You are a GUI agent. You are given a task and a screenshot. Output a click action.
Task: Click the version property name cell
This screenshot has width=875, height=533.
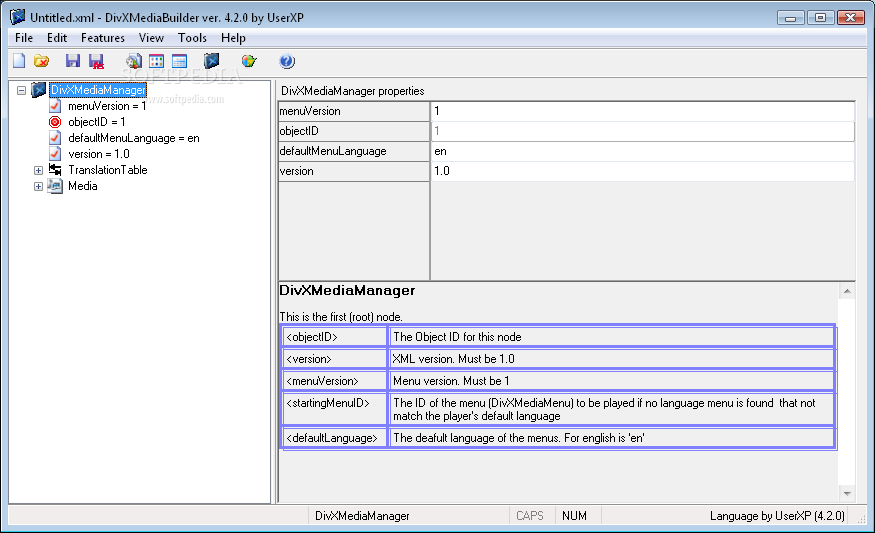click(x=354, y=171)
